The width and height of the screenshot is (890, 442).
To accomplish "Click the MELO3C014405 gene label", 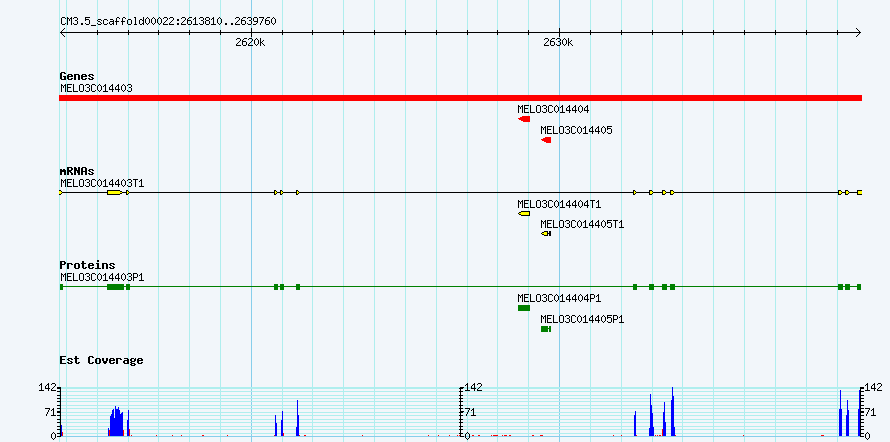I will (x=576, y=130).
